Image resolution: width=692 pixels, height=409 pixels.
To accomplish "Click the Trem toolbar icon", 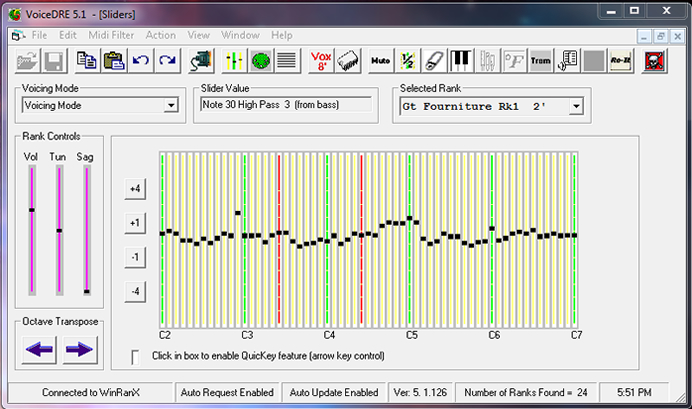I will [541, 61].
